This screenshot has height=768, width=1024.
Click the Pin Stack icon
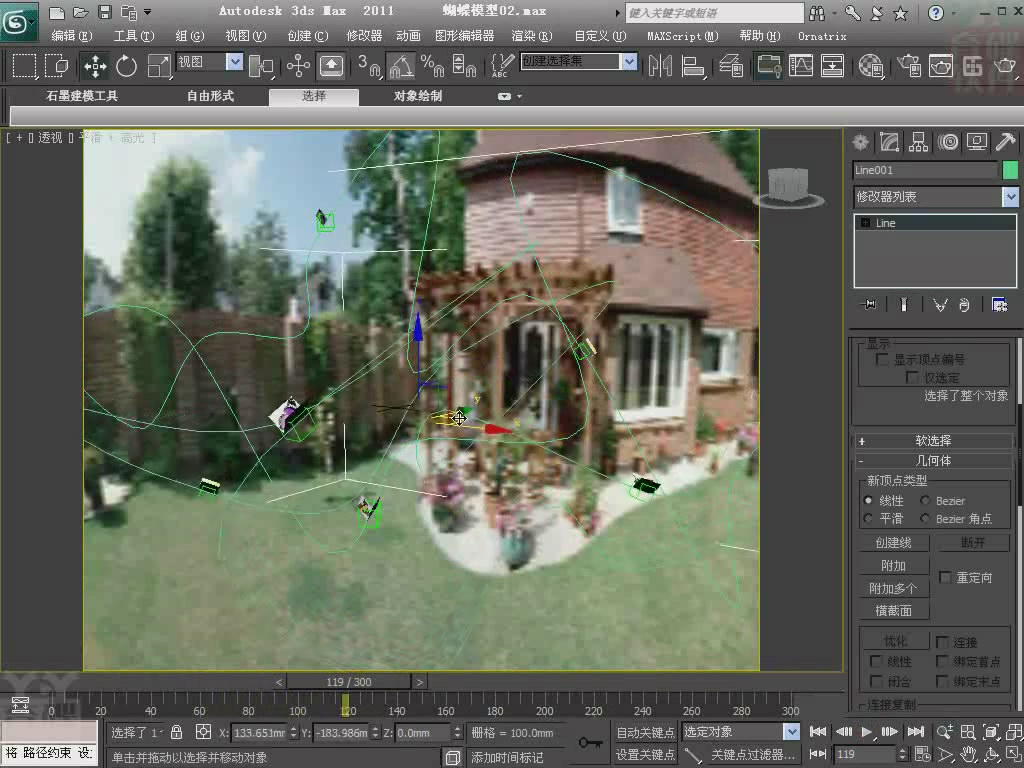pyautogui.click(x=870, y=304)
